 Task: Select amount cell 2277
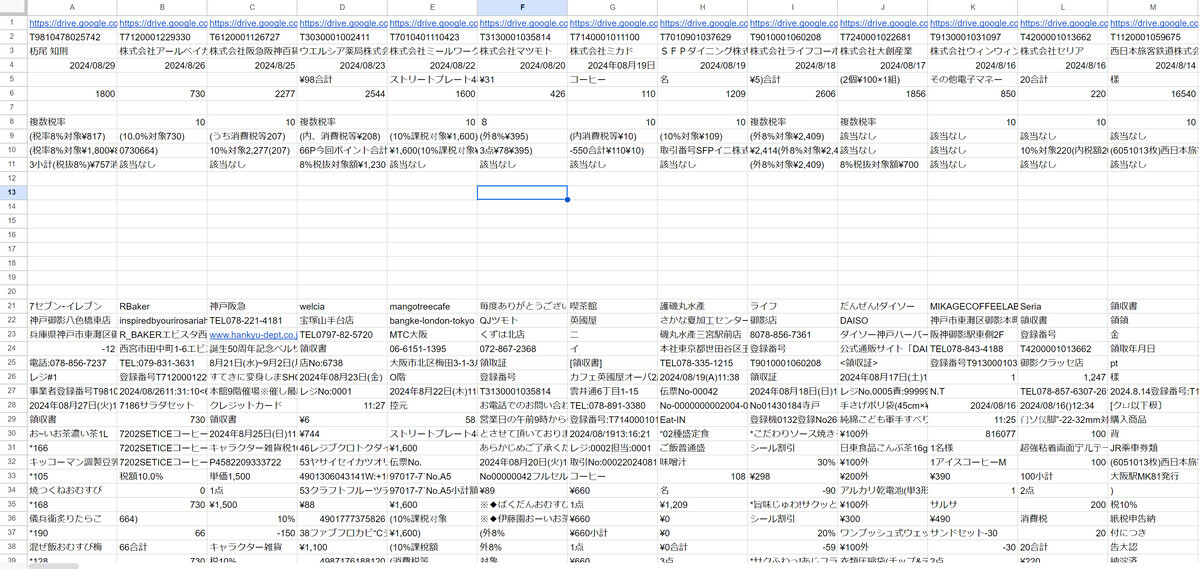click(252, 93)
